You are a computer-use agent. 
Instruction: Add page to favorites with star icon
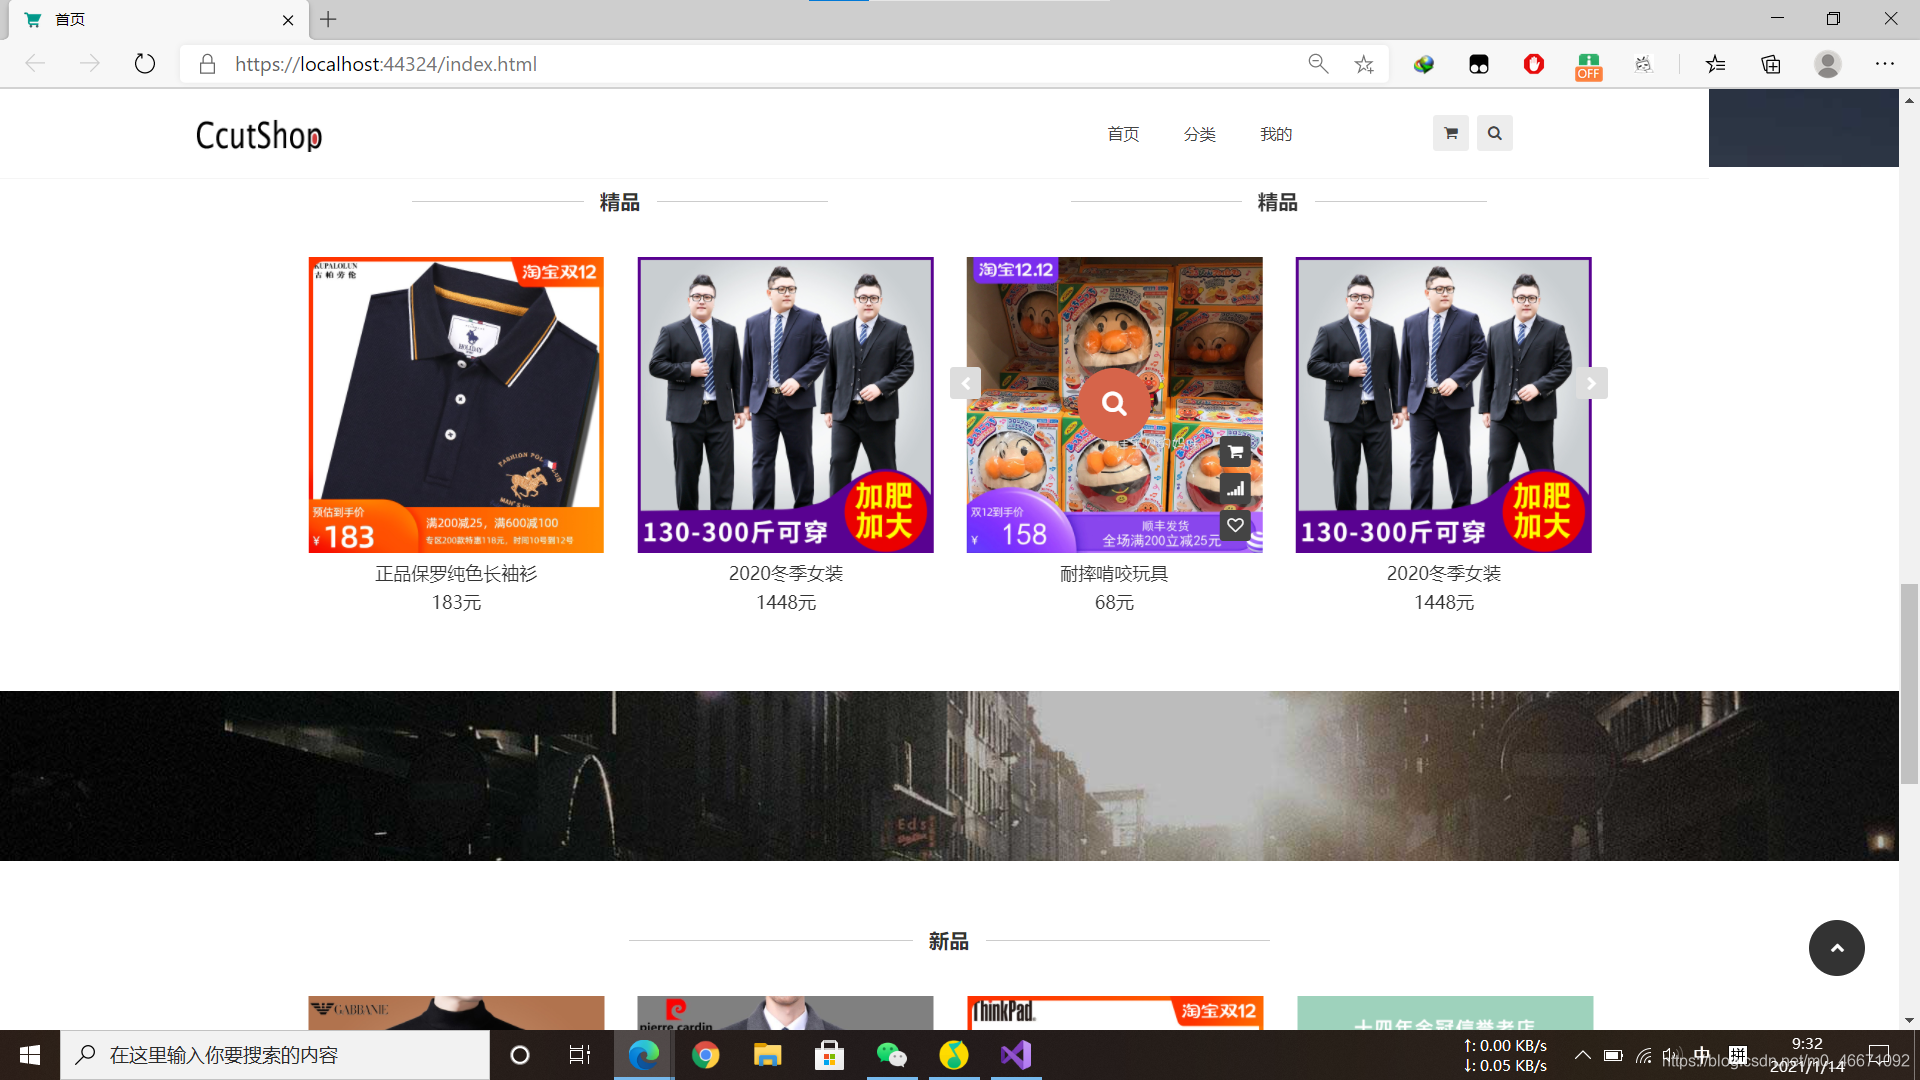coord(1364,64)
